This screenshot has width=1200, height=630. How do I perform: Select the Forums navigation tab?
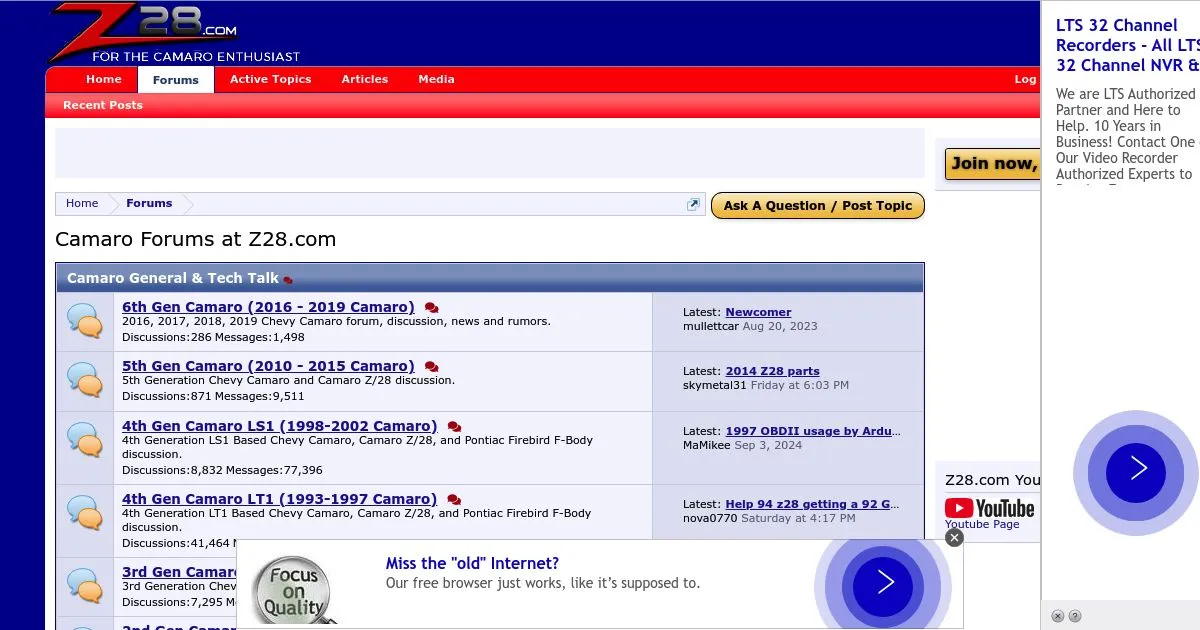(176, 80)
